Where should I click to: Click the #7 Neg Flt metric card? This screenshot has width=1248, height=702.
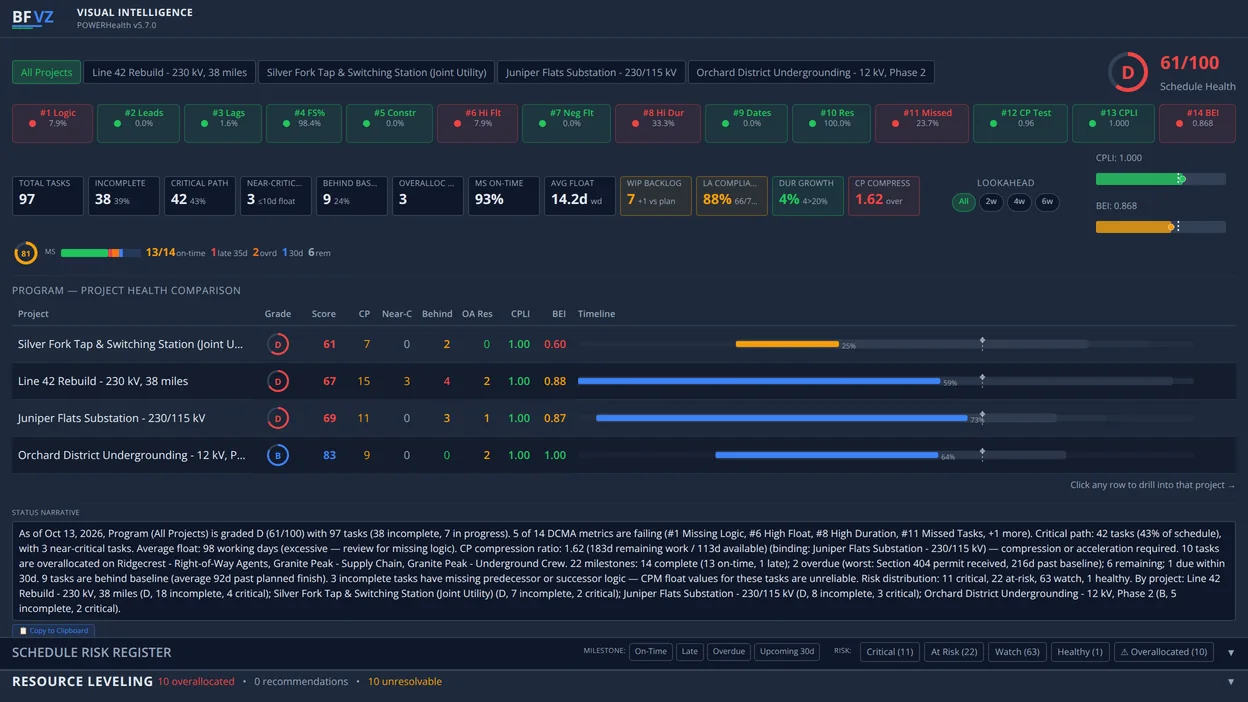[566, 123]
